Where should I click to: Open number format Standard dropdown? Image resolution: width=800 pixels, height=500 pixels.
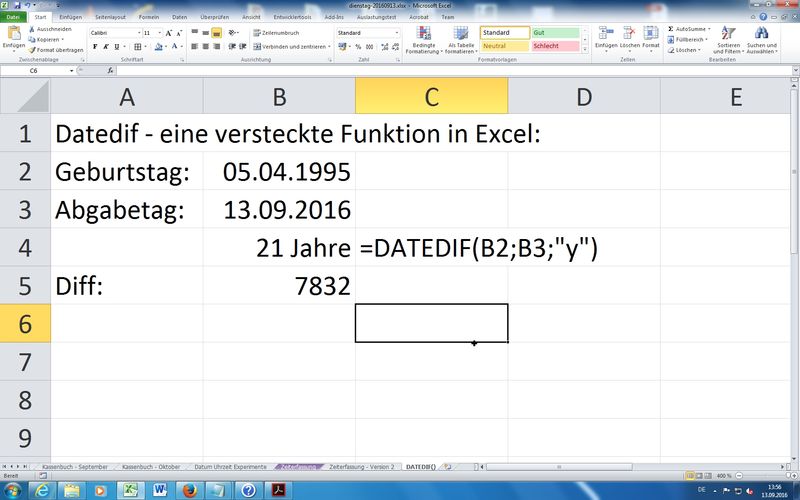[x=396, y=33]
